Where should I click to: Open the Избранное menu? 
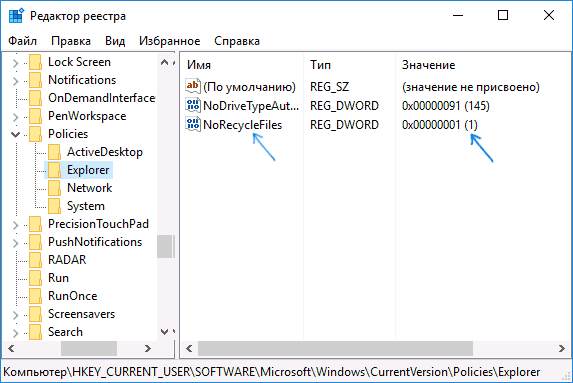tap(170, 41)
